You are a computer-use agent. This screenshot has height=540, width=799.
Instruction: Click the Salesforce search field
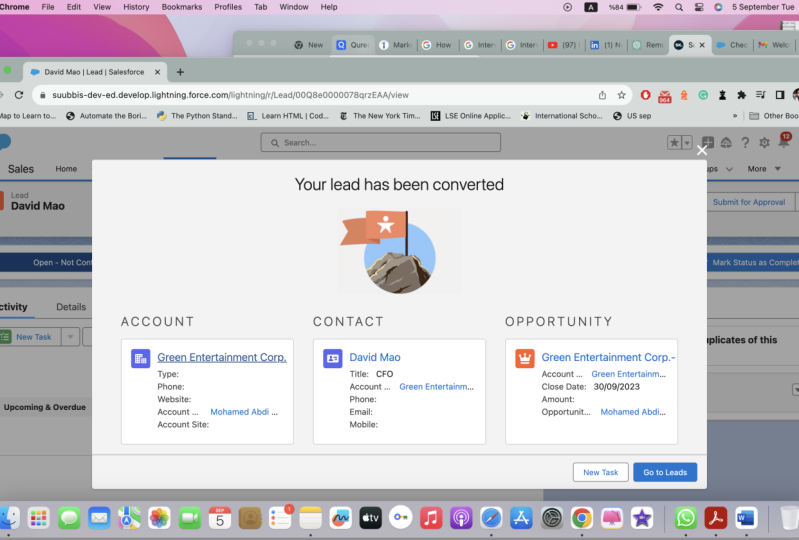click(x=381, y=143)
